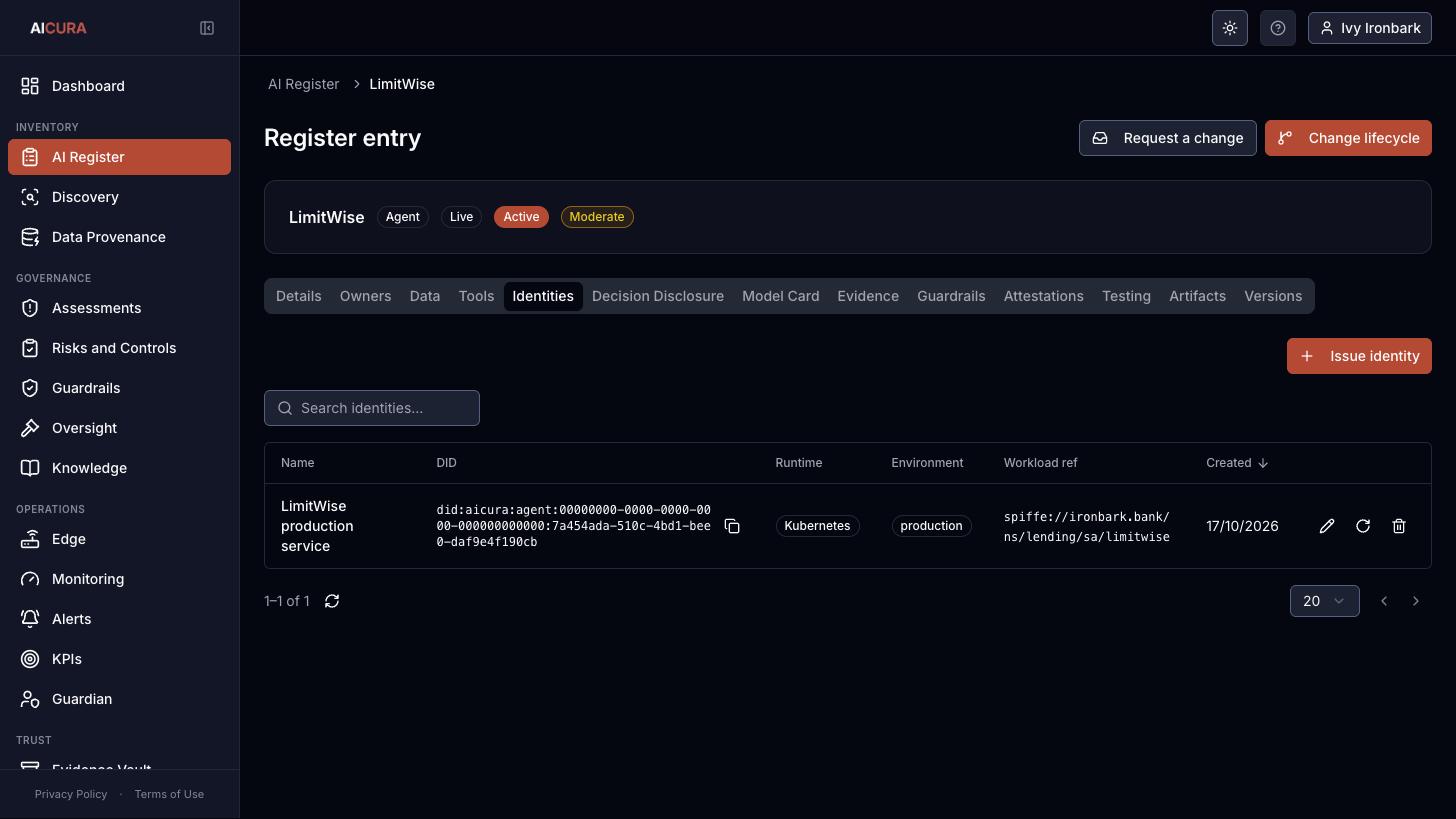Open Knowledge in sidebar
This screenshot has width=1456, height=819.
119,468
